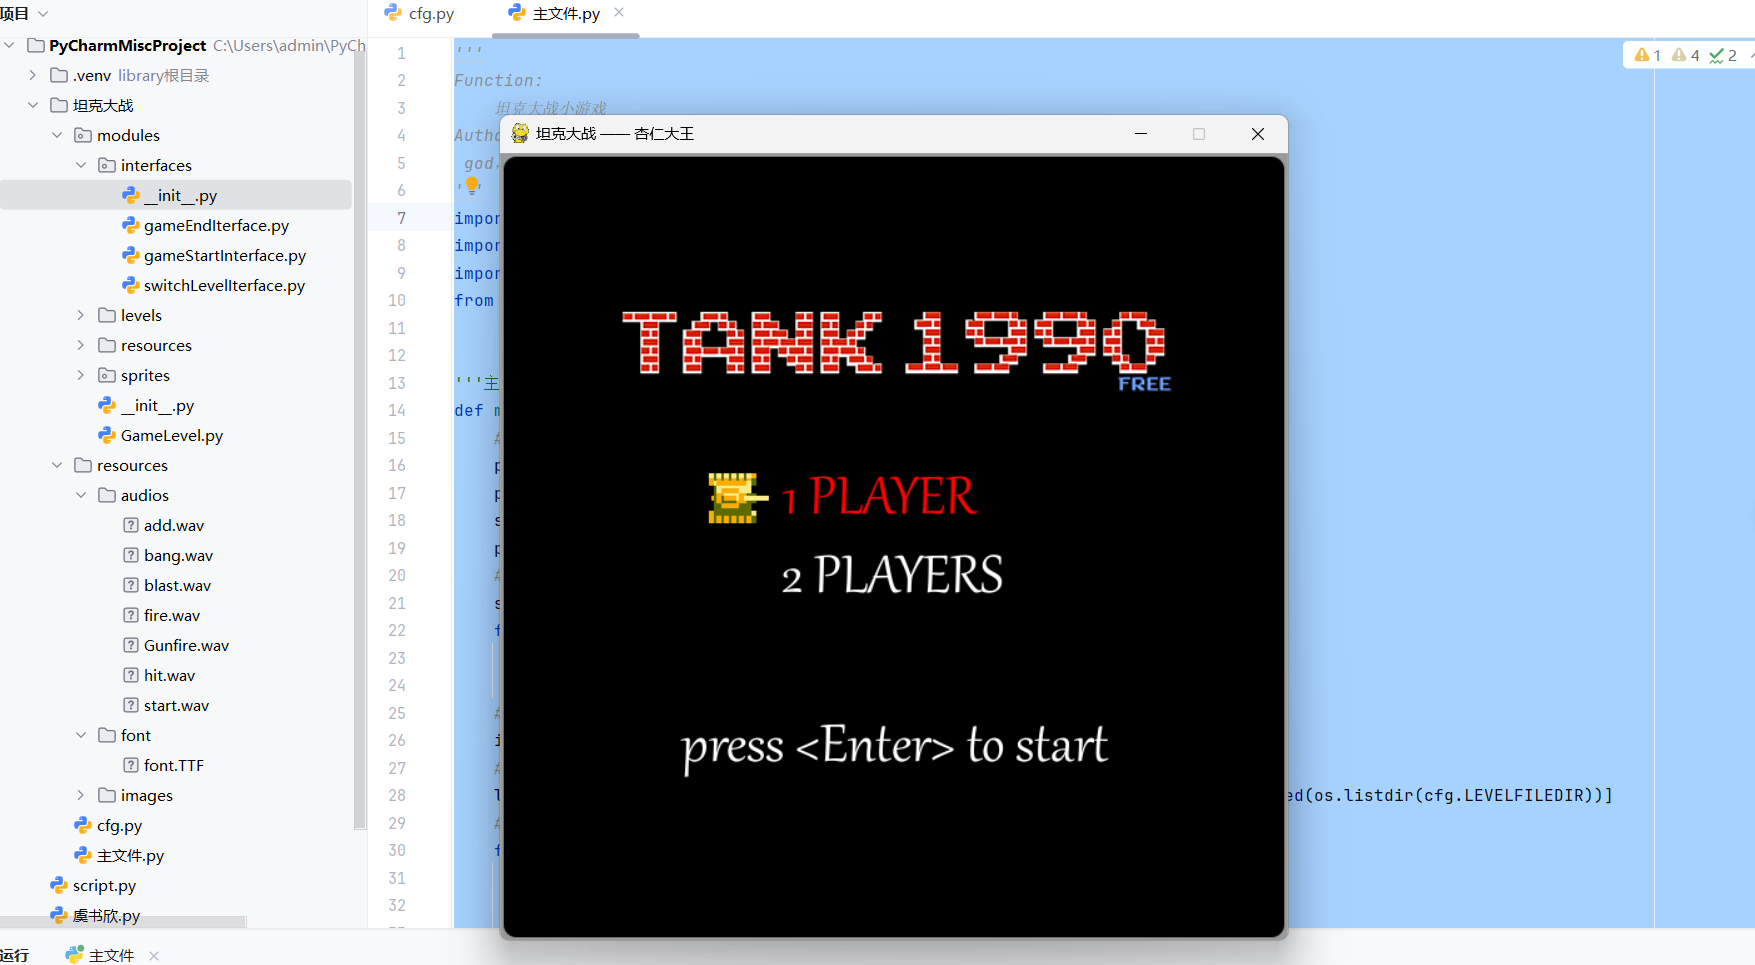This screenshot has height=965, width=1755.
Task: Click the Python icon beside gameStartInterface.py
Action: pos(130,255)
